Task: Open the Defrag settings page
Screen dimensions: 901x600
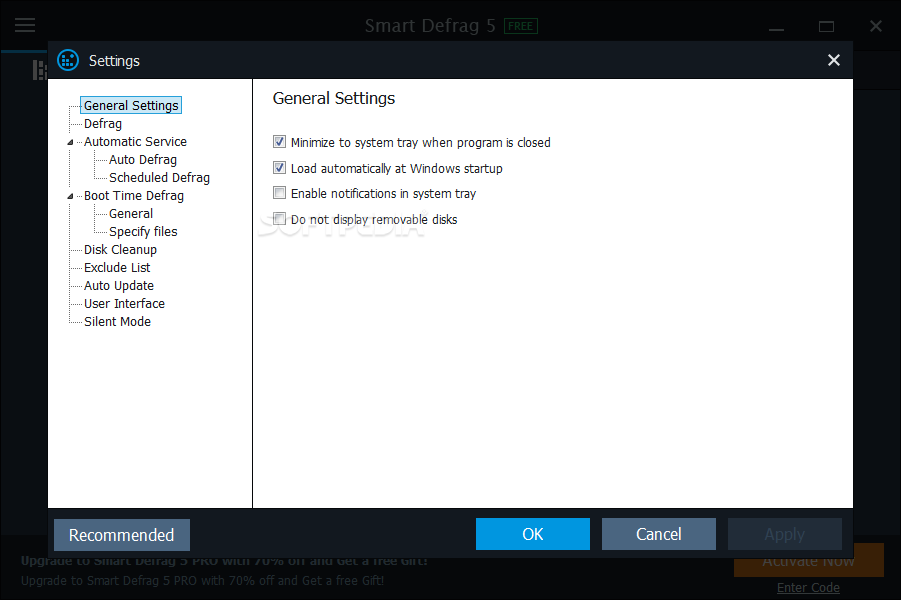Action: (x=103, y=124)
